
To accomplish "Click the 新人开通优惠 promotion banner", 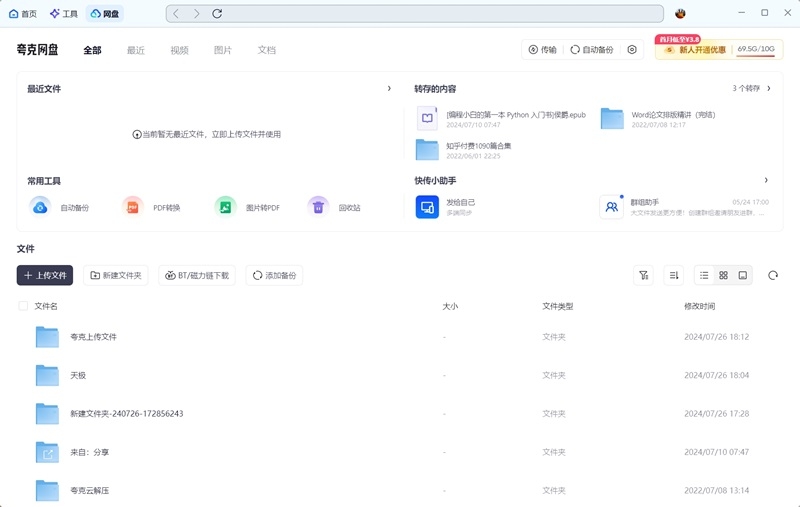I will click(x=695, y=49).
